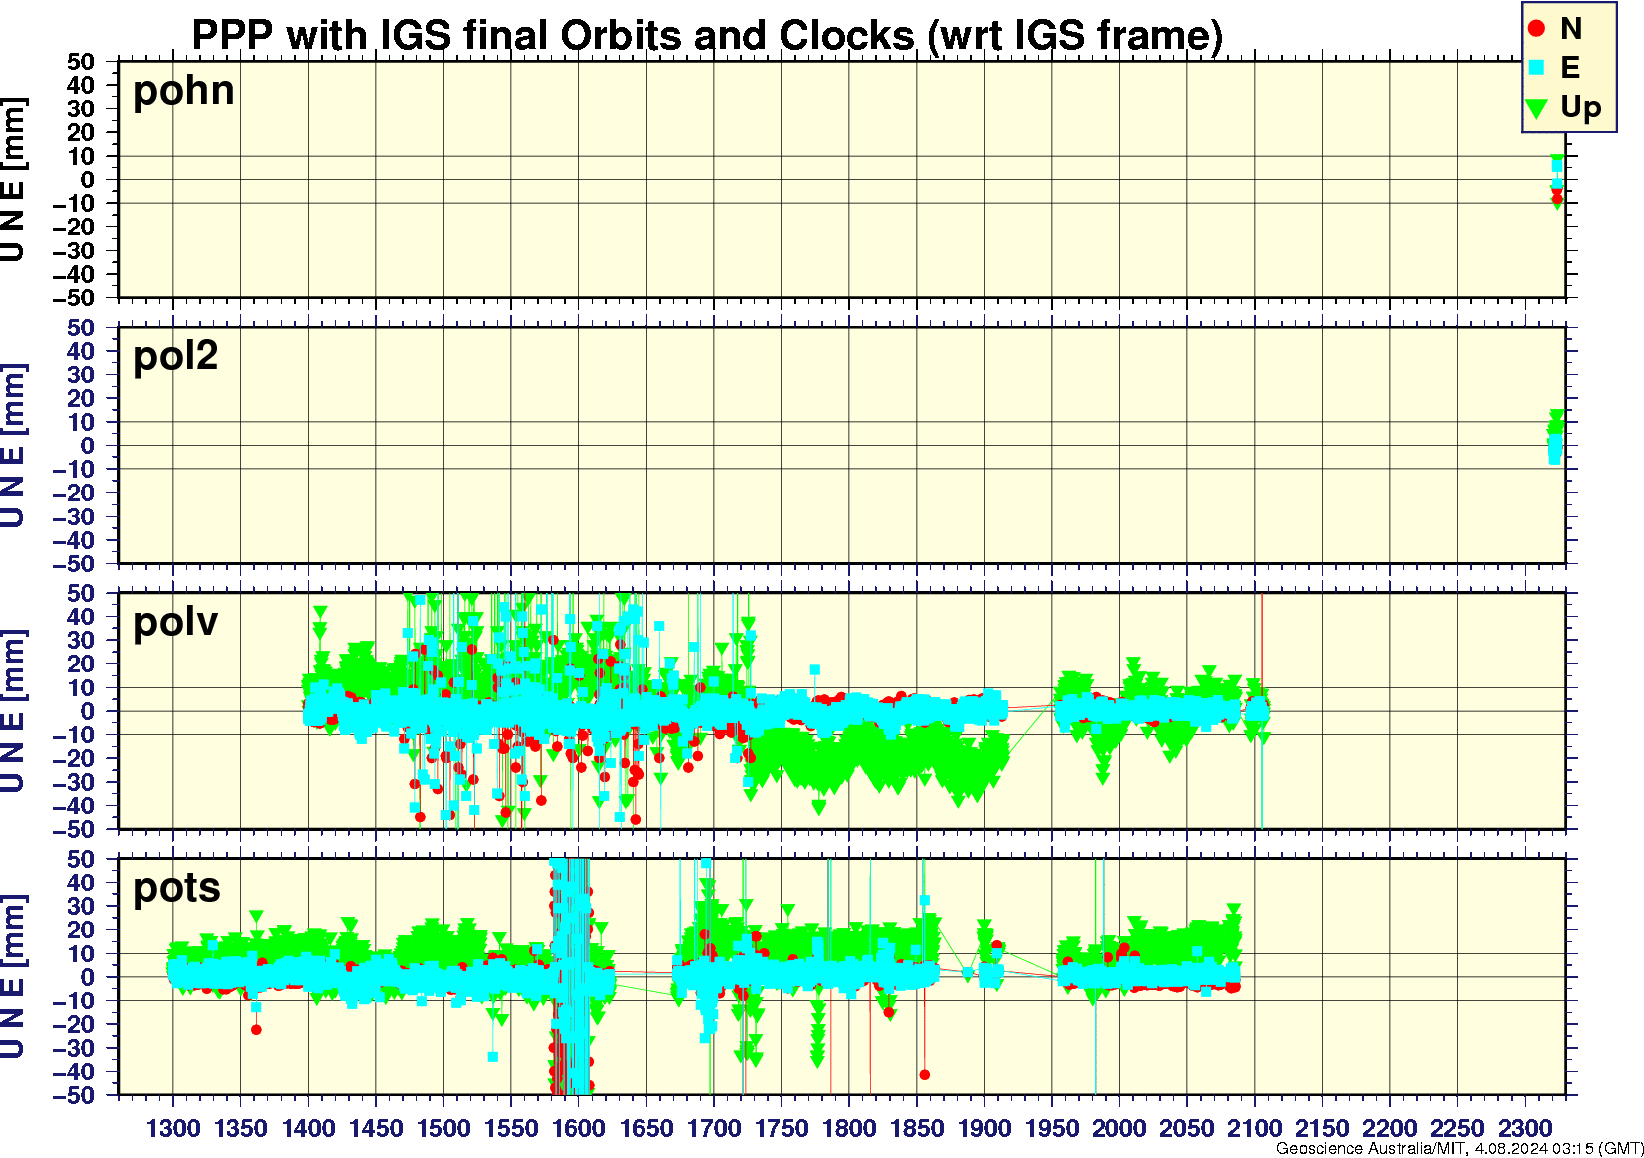Click the tall red spike in polv panel
Image resolution: width=1644 pixels, height=1158 pixels.
tap(1262, 650)
